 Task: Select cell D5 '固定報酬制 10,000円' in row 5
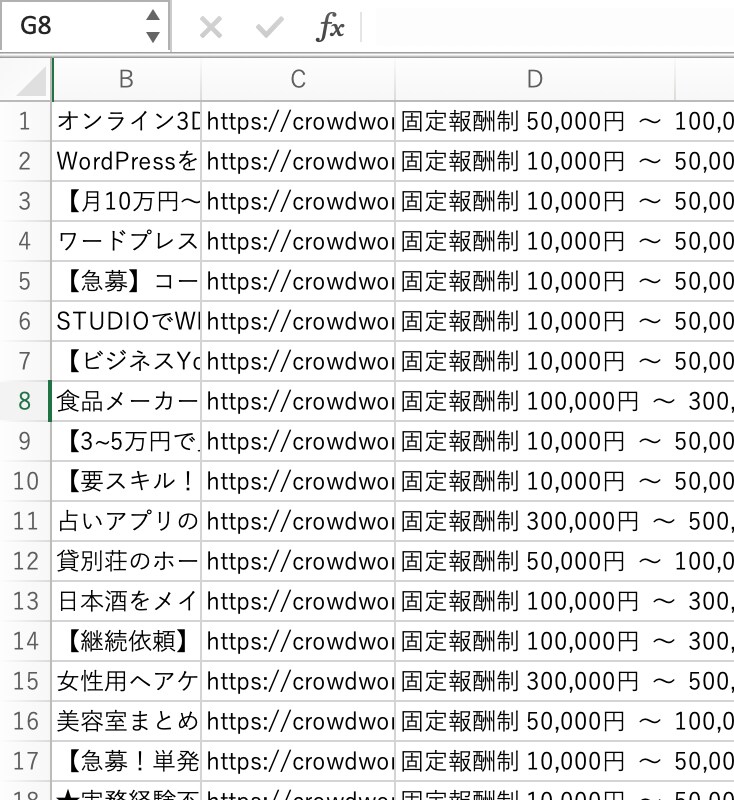tap(535, 281)
